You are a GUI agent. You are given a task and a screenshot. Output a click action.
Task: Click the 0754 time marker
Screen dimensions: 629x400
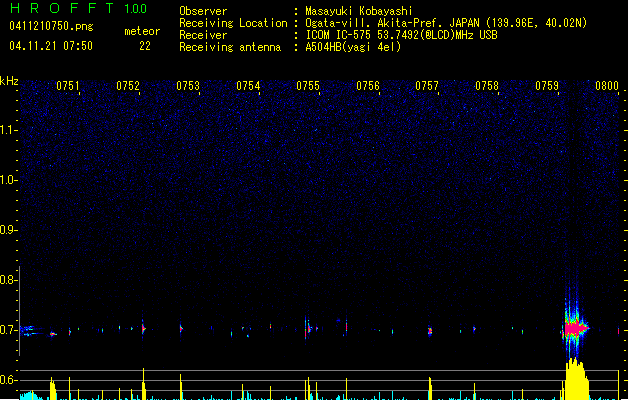248,86
